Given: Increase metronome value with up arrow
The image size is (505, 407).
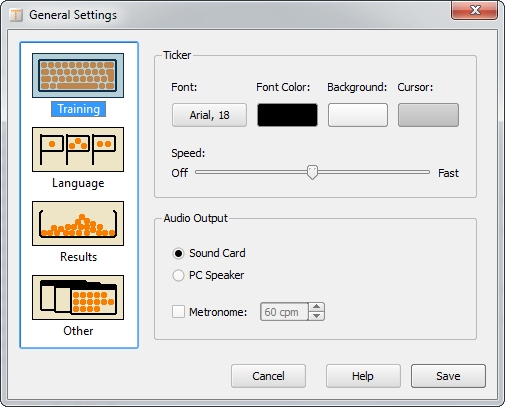Looking at the screenshot, I should pyautogui.click(x=317, y=307).
